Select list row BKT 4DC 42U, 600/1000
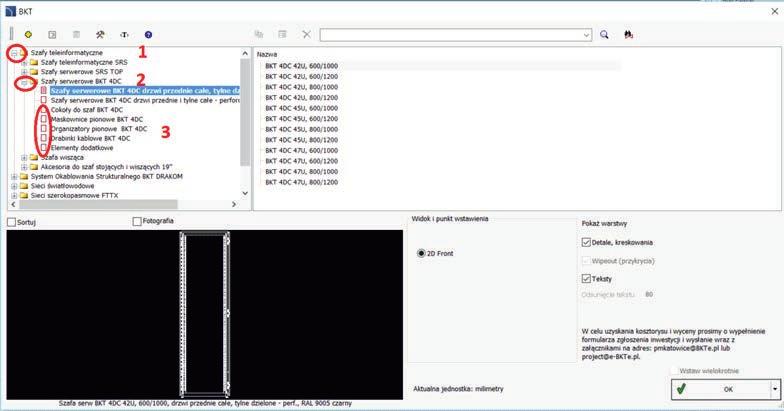The height and width of the screenshot is (411, 784). 302,66
